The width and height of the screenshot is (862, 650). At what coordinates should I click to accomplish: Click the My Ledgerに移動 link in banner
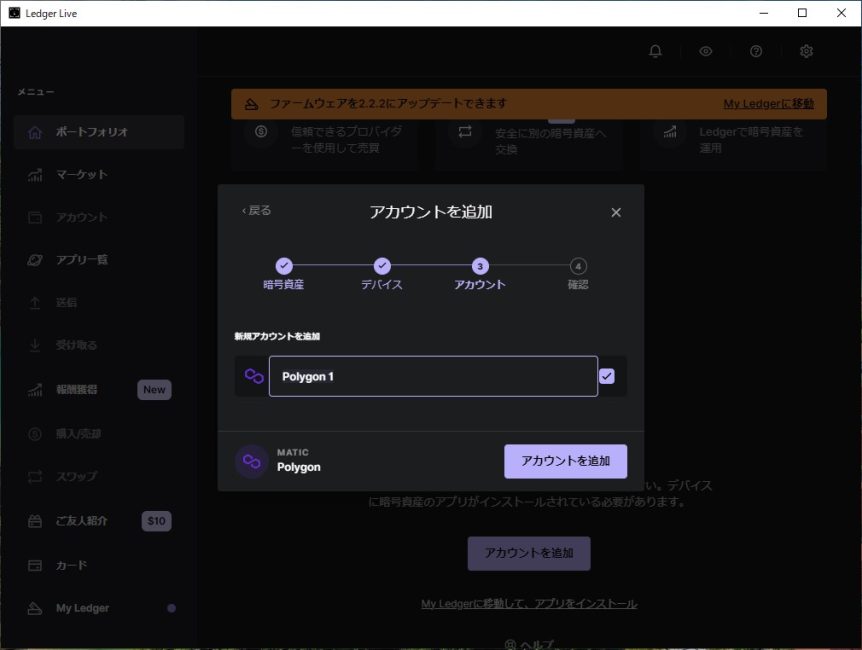(769, 104)
